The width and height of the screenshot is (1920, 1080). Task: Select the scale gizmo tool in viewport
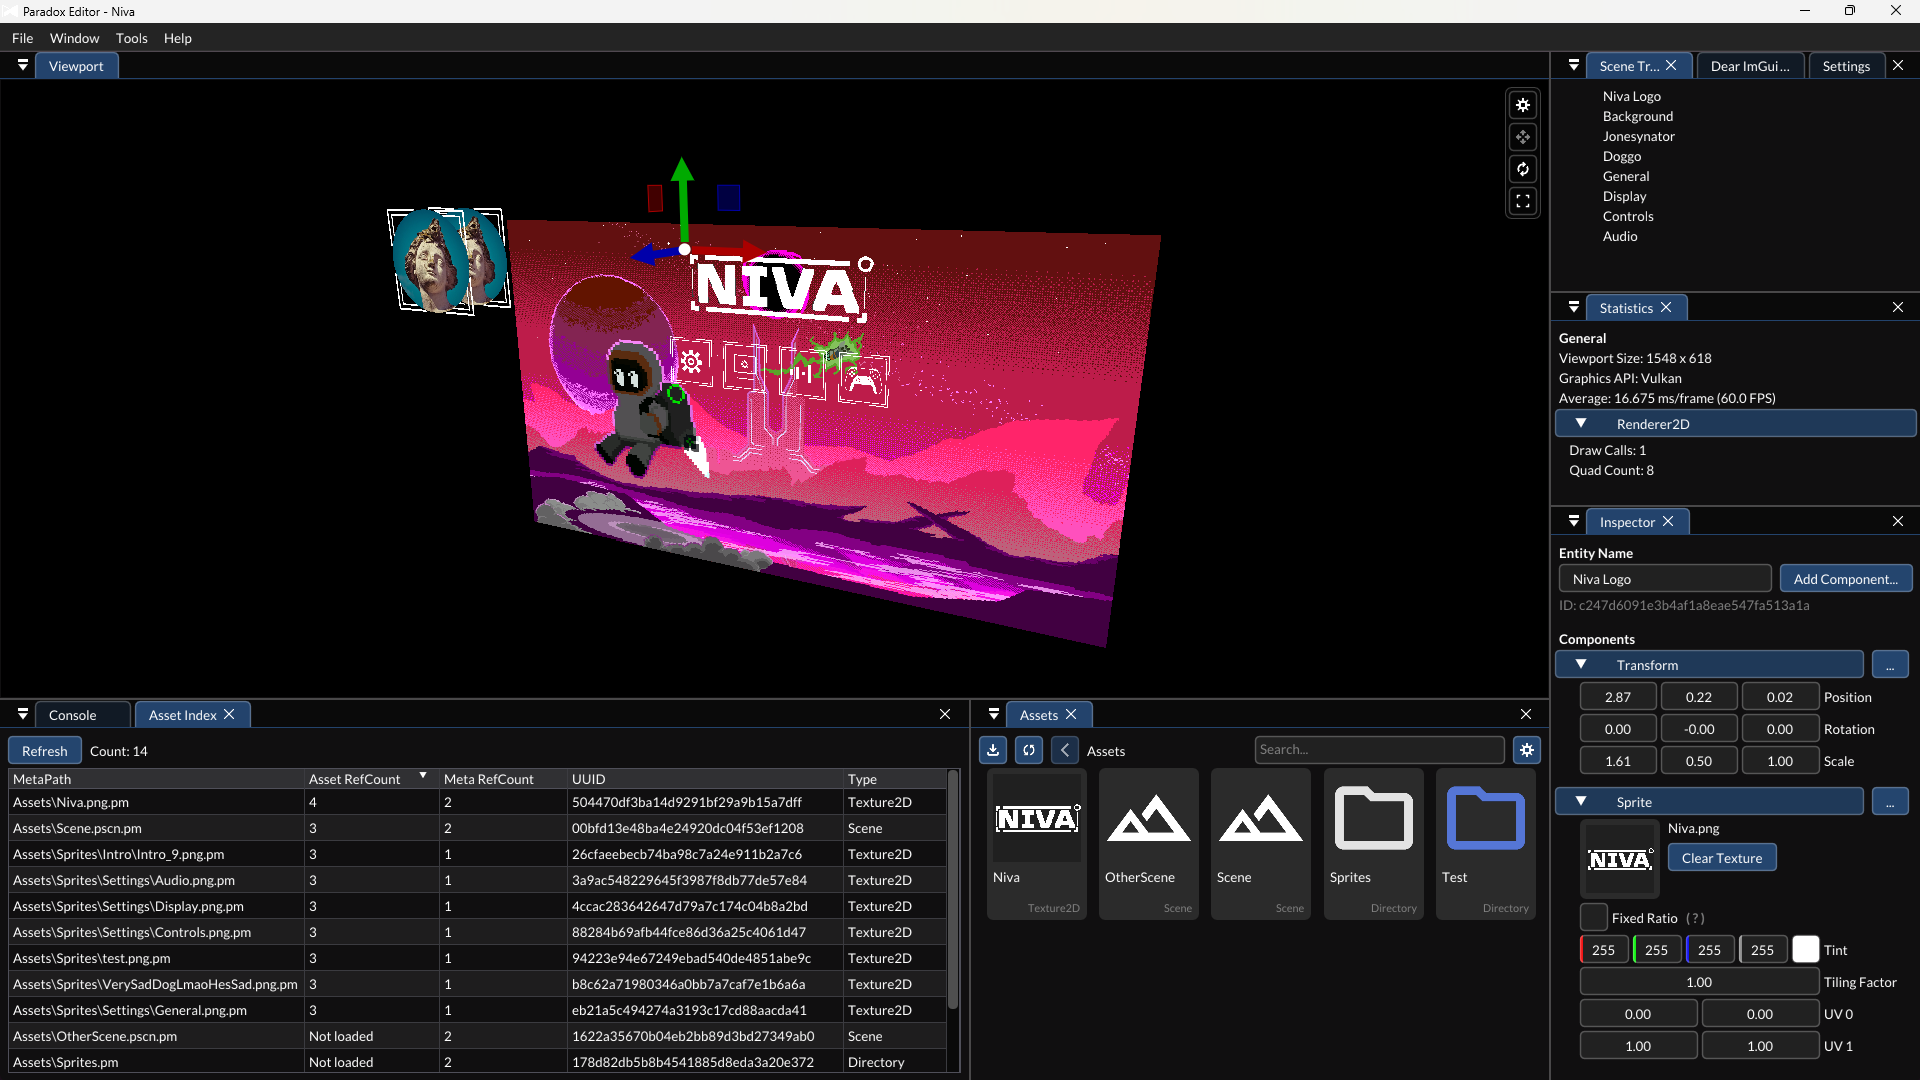click(1523, 201)
